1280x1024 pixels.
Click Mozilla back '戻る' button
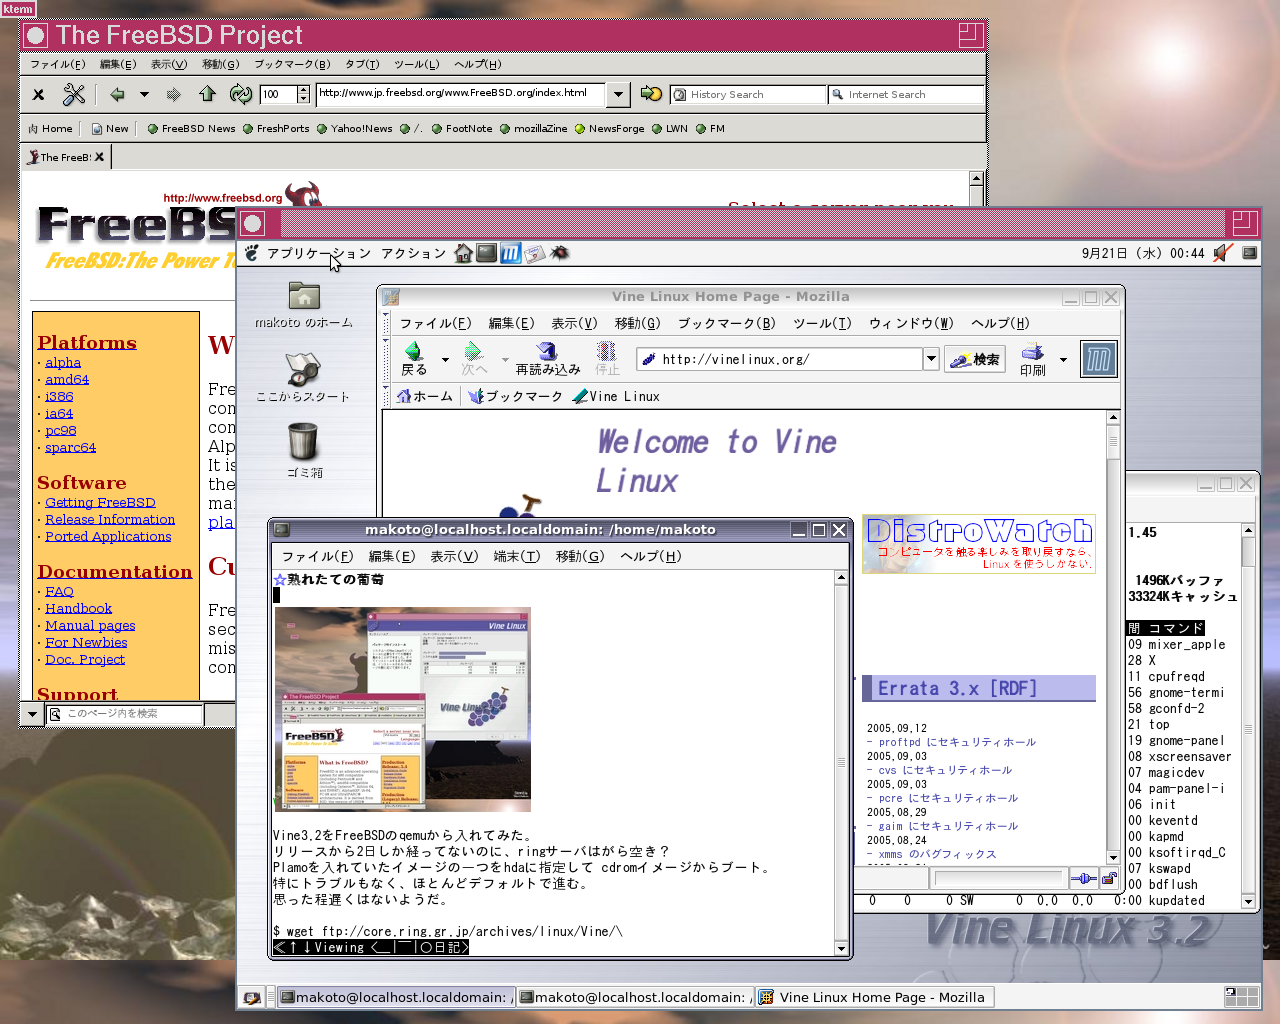(414, 358)
